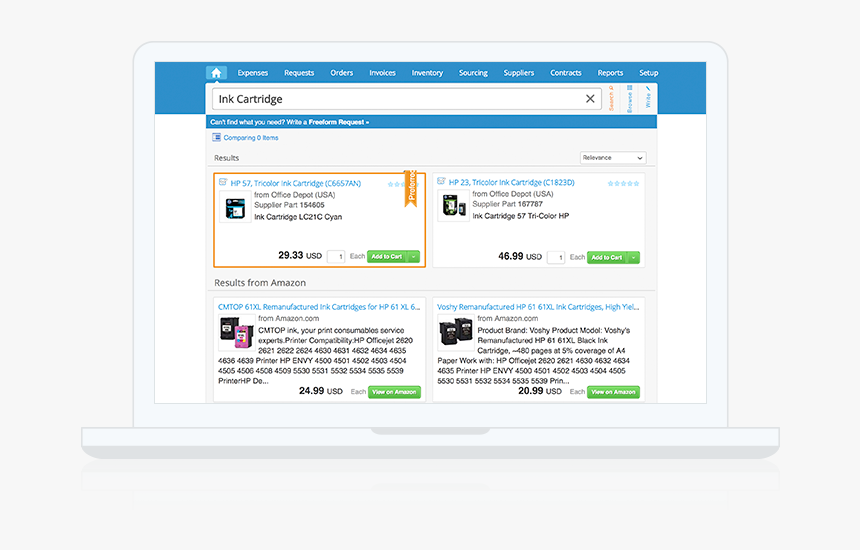Select the '24.99 USD' price text
Image resolution: width=860 pixels, height=550 pixels.
coord(321,391)
